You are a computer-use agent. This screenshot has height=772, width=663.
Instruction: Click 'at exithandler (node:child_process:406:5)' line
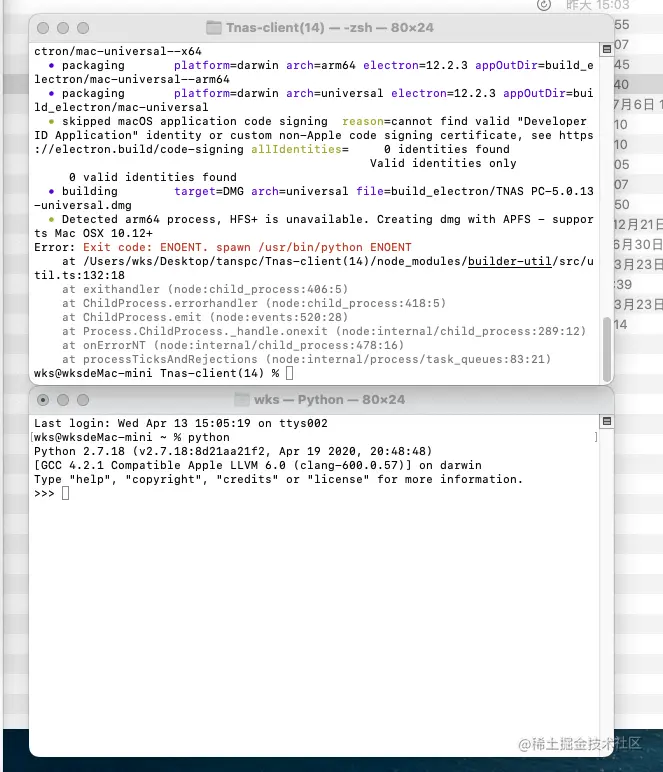pyautogui.click(x=205, y=289)
